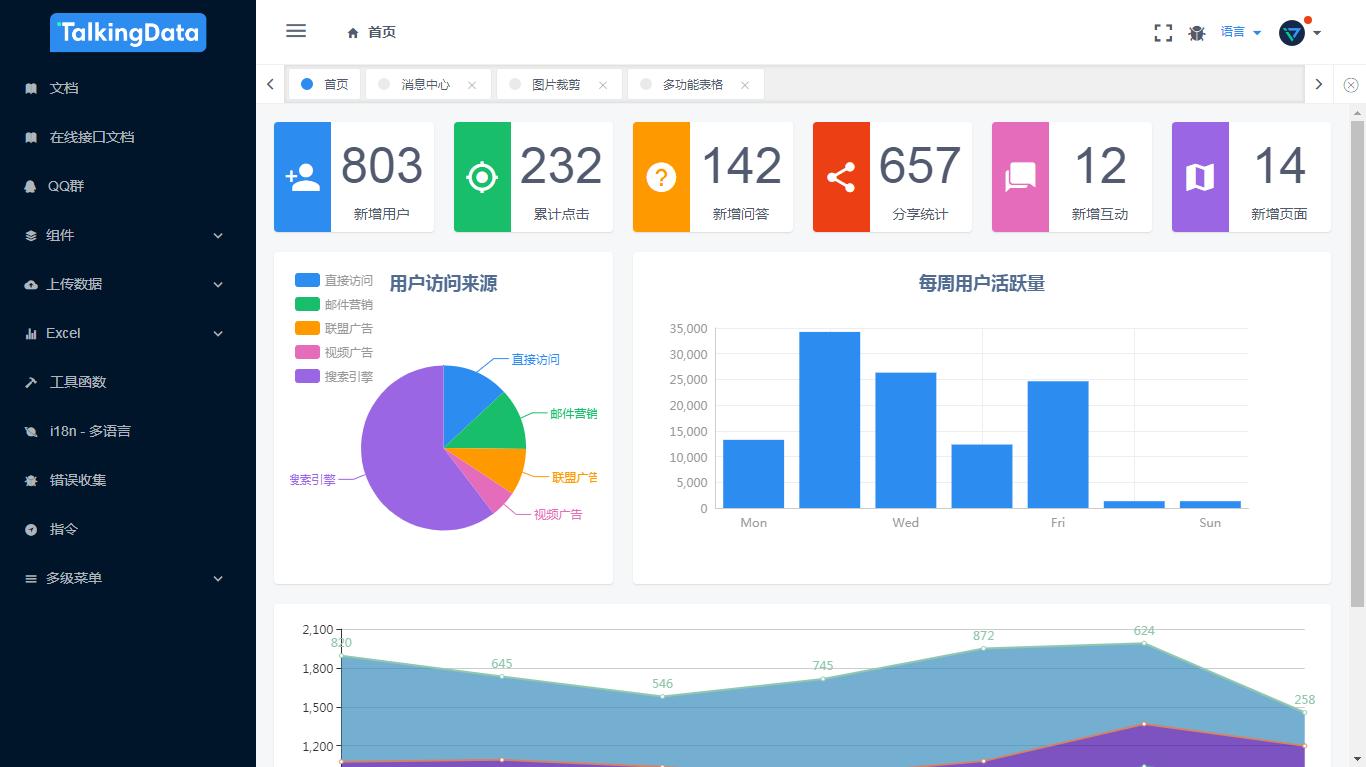Screen dimensions: 1366x767
Task: Expand the Excel submenu chevron
Action: tap(218, 333)
